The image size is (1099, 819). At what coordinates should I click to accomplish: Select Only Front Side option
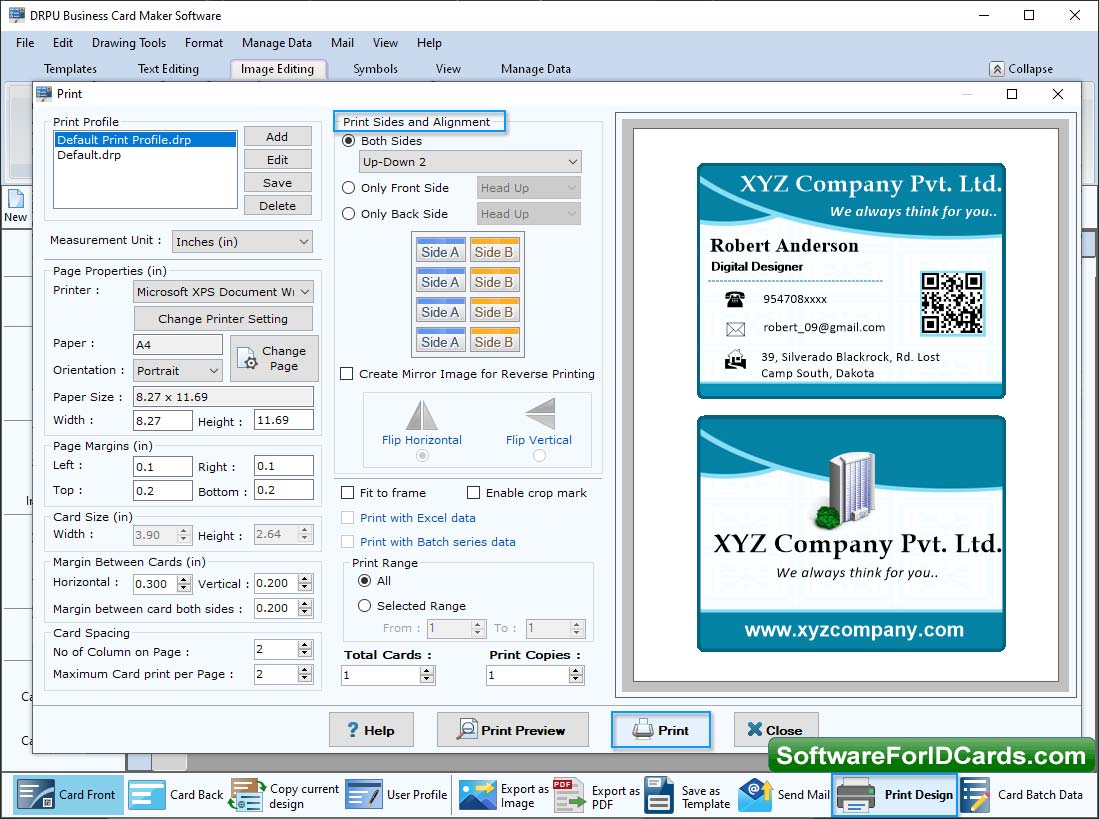tap(348, 188)
